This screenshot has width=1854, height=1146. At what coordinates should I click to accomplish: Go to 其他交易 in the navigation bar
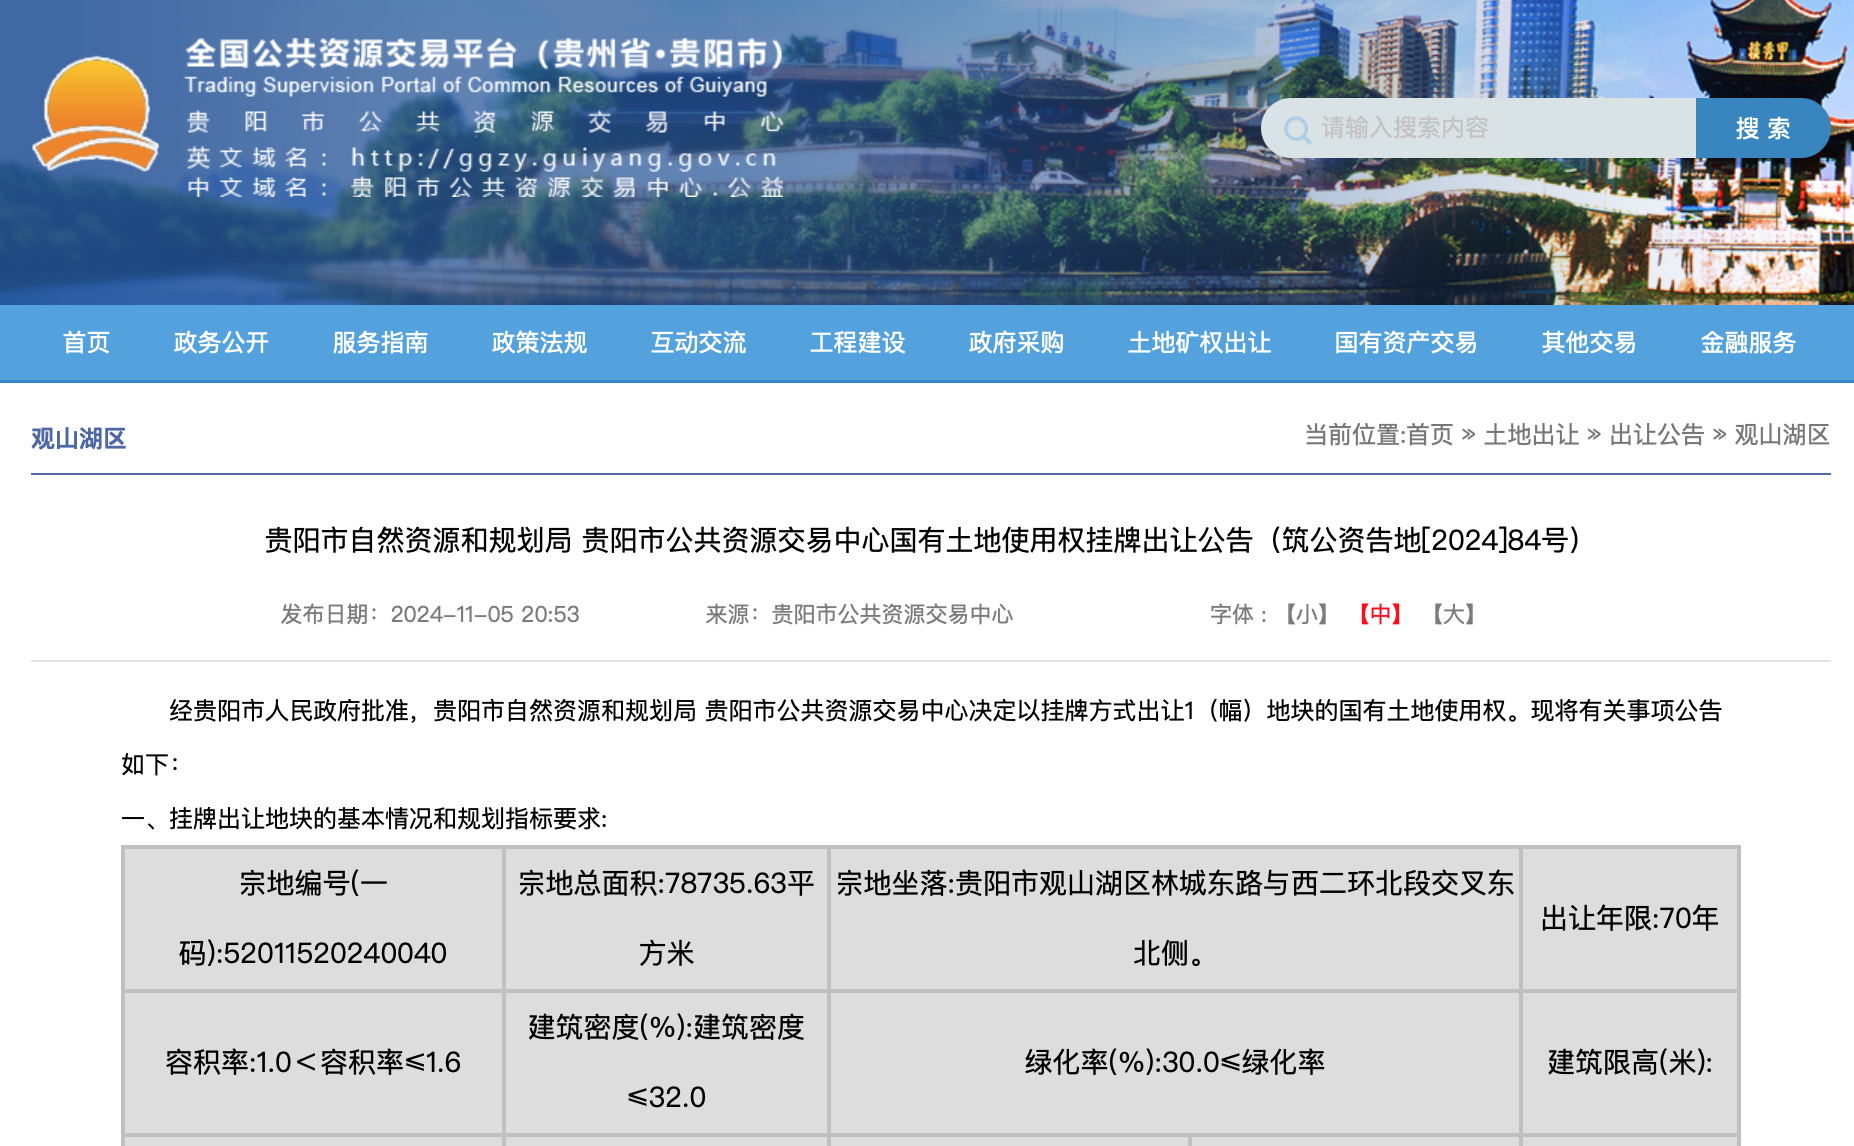coord(1588,343)
